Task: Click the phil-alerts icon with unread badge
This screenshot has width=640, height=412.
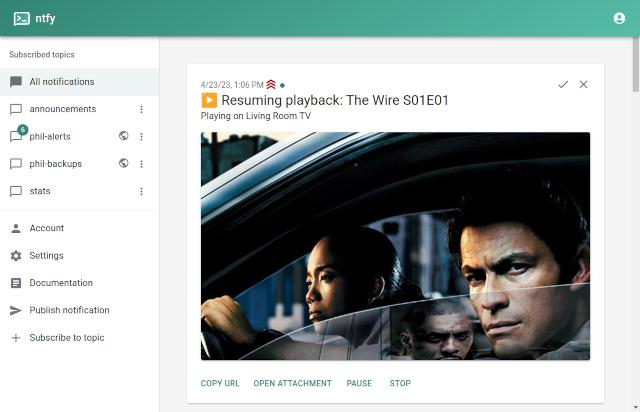Action: (x=17, y=135)
